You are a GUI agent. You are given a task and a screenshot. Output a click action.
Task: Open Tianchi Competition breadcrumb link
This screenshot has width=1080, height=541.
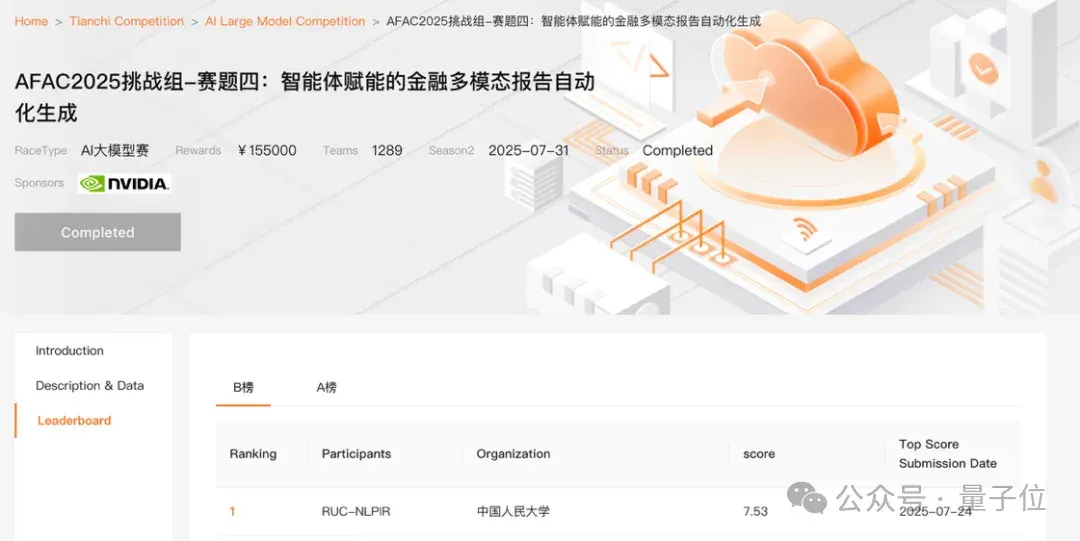pos(126,21)
